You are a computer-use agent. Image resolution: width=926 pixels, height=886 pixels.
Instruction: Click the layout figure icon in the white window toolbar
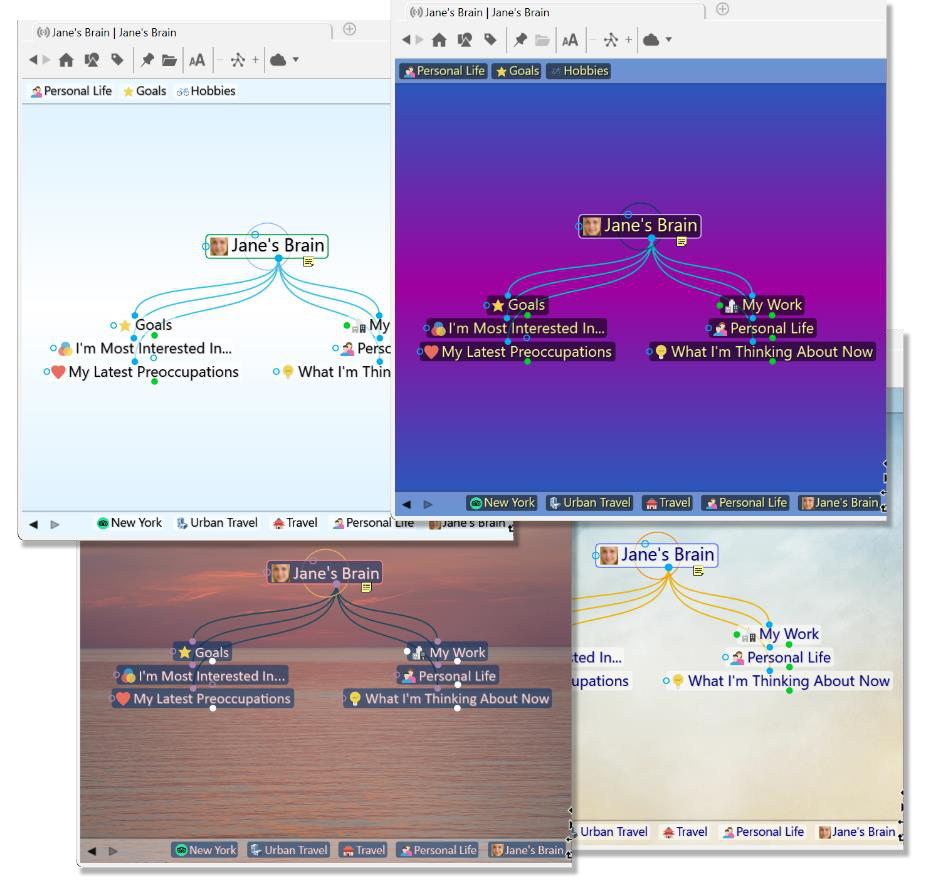tap(237, 60)
